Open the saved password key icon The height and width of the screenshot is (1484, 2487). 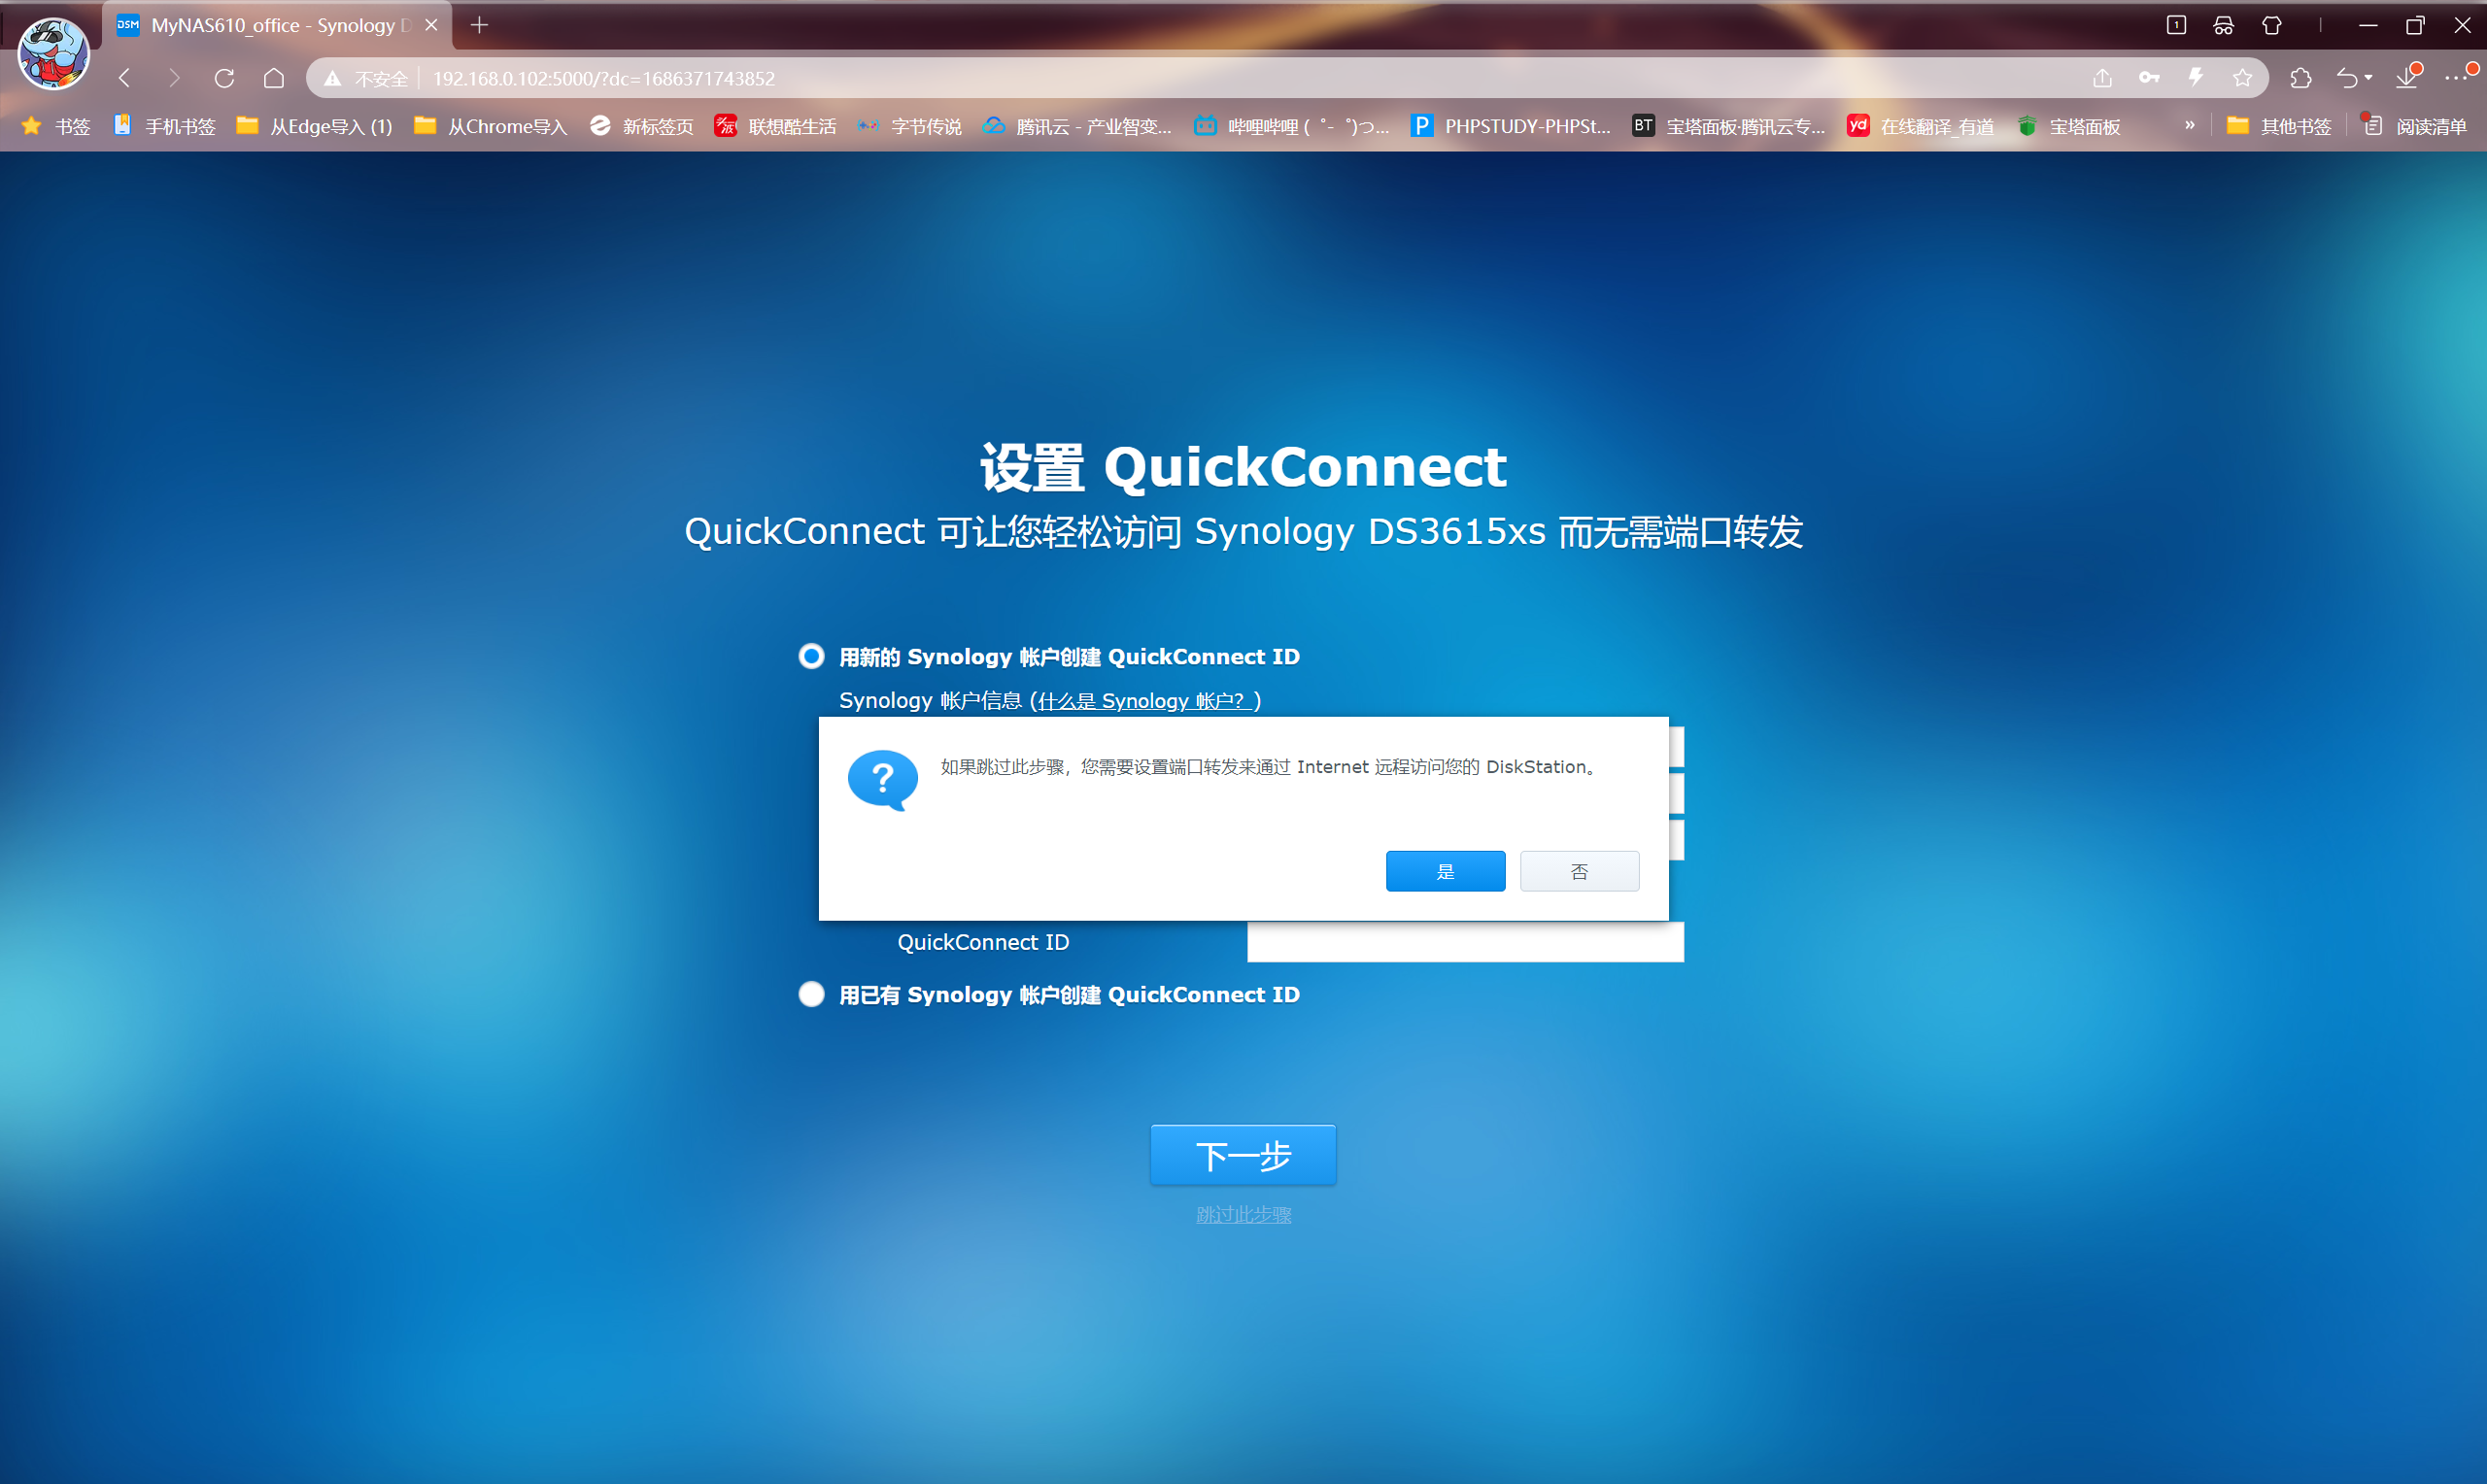[2149, 78]
